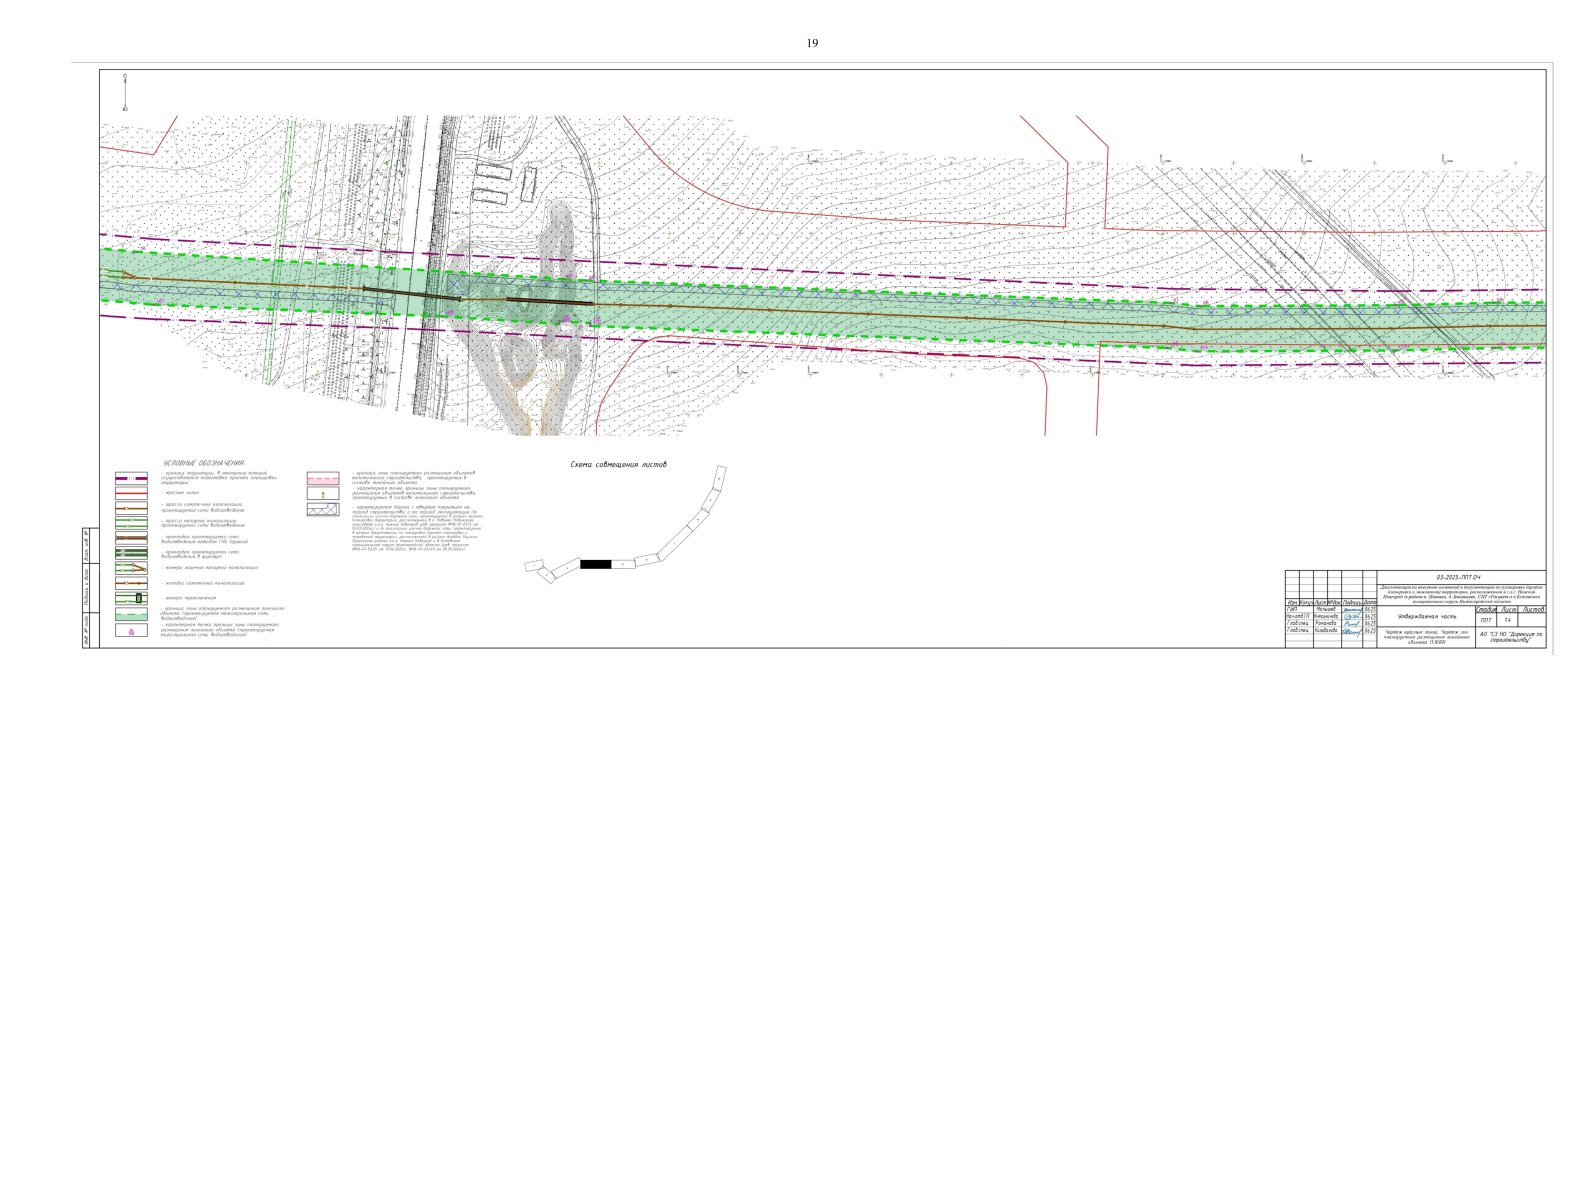Click the gravity sewer well legend symbol
1596x1200 pixels.
pyautogui.click(x=131, y=583)
